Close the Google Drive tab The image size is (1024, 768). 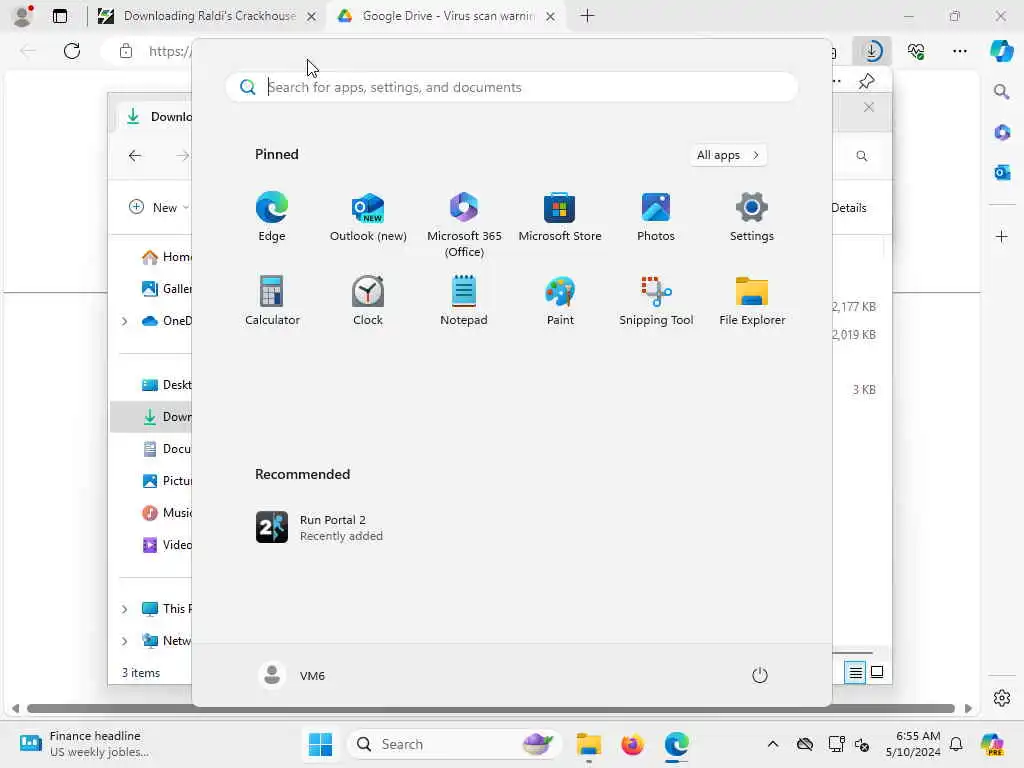550,16
